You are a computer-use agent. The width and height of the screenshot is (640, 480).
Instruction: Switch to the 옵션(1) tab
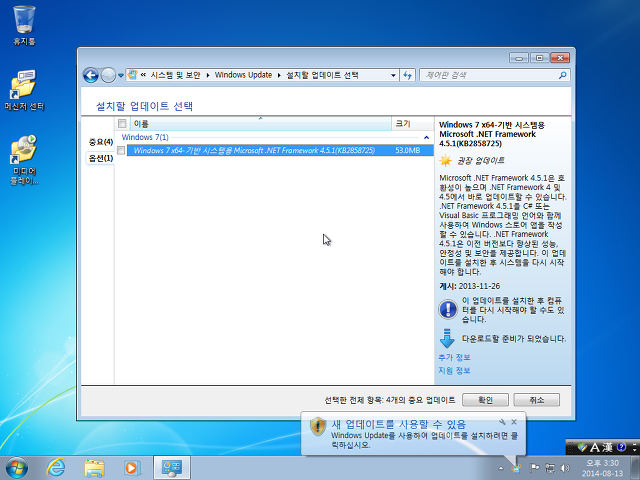100,158
